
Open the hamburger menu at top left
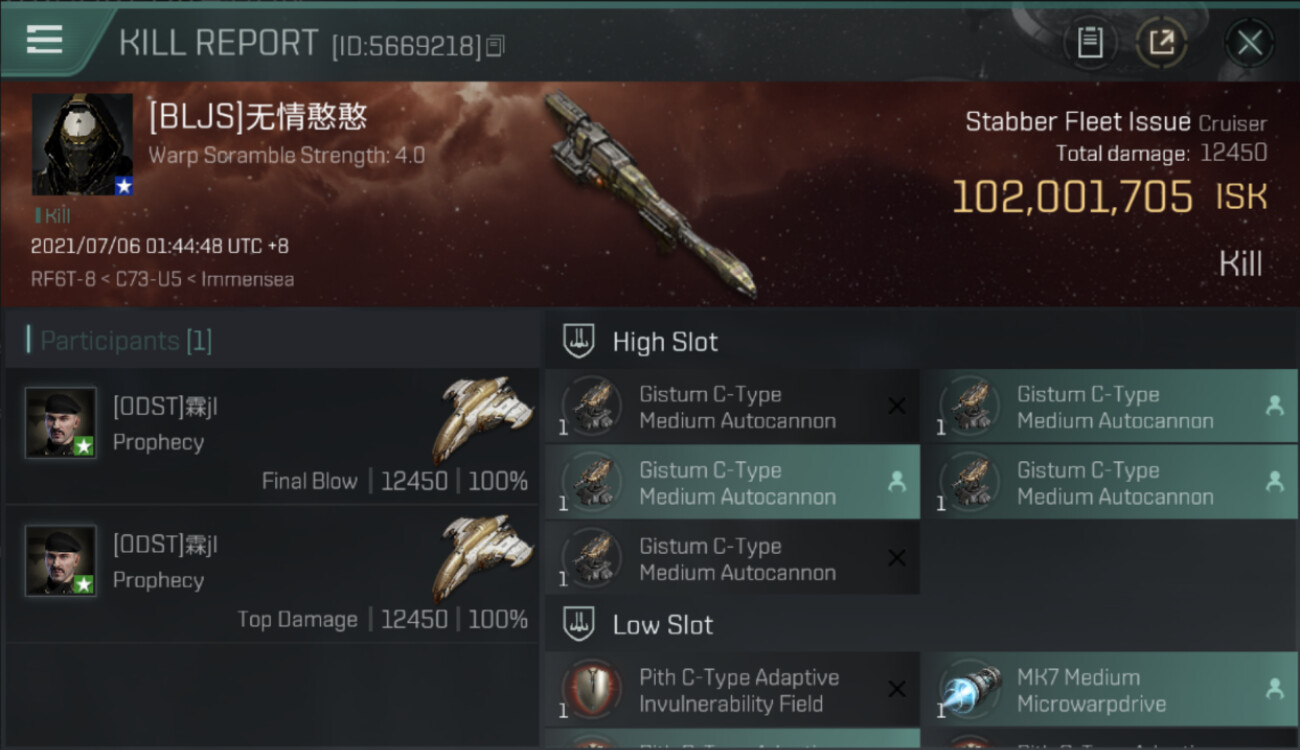click(x=44, y=40)
